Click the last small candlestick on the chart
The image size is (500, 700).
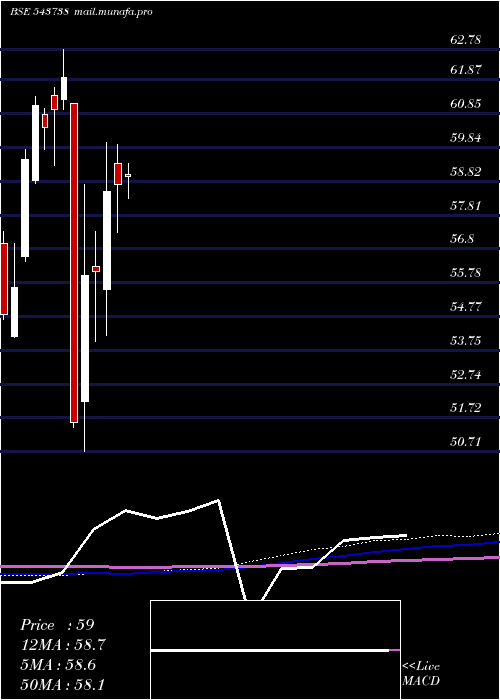pos(128,176)
